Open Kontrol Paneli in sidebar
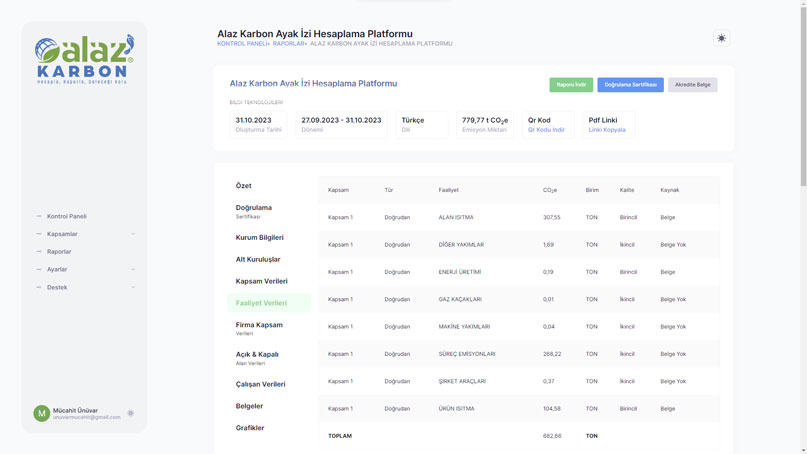 click(x=66, y=216)
